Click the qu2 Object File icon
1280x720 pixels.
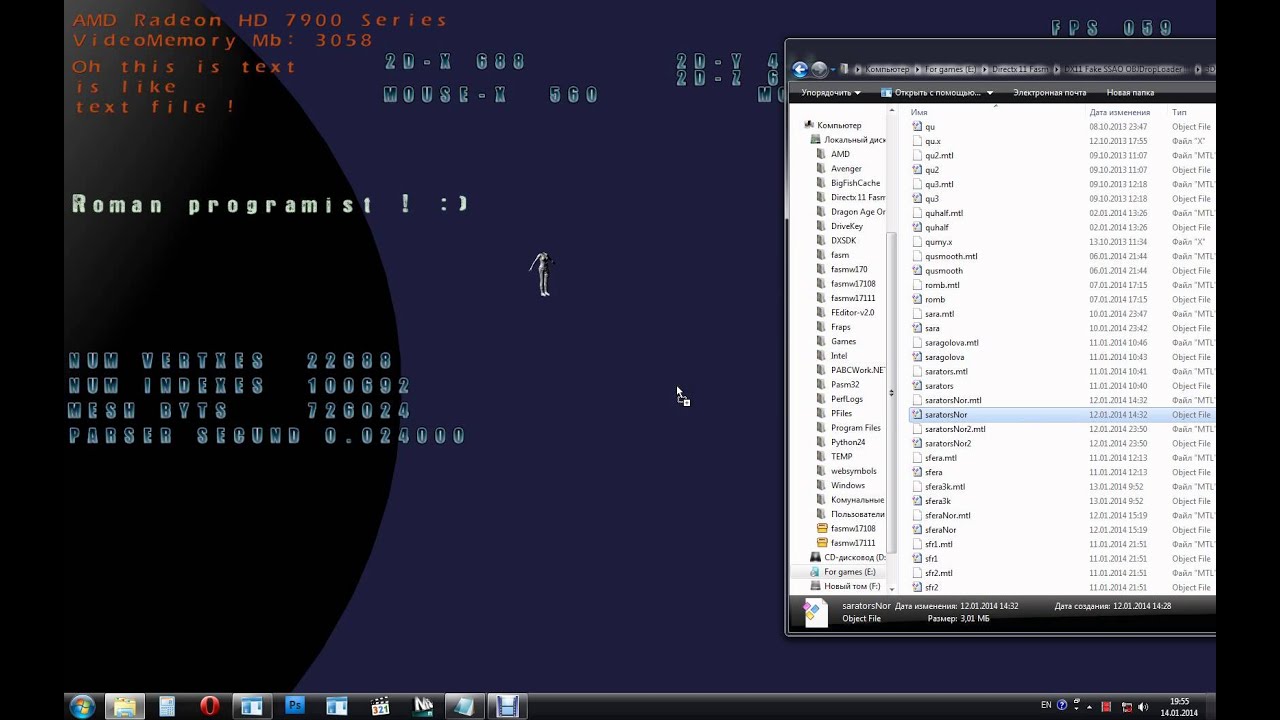pos(917,170)
